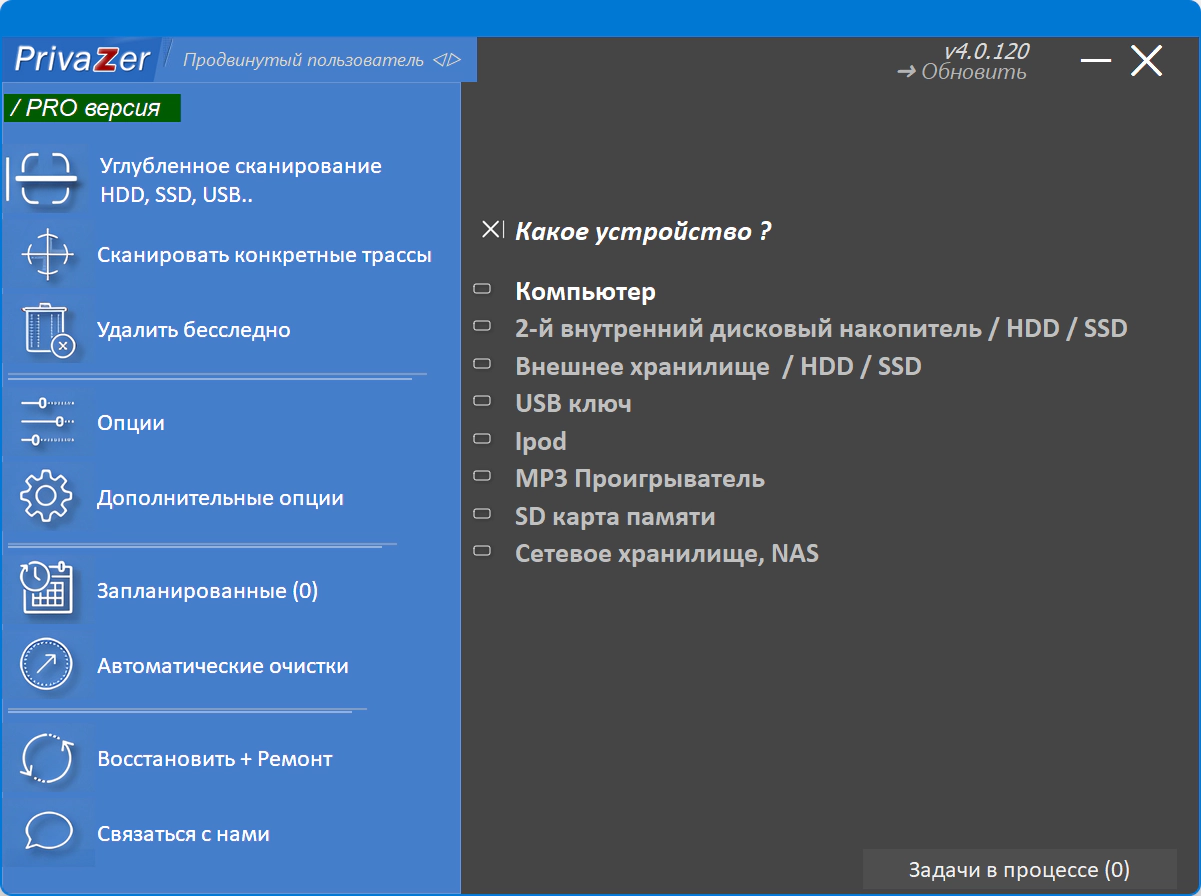Open the Задачи в процессе (0) button

click(x=1018, y=870)
